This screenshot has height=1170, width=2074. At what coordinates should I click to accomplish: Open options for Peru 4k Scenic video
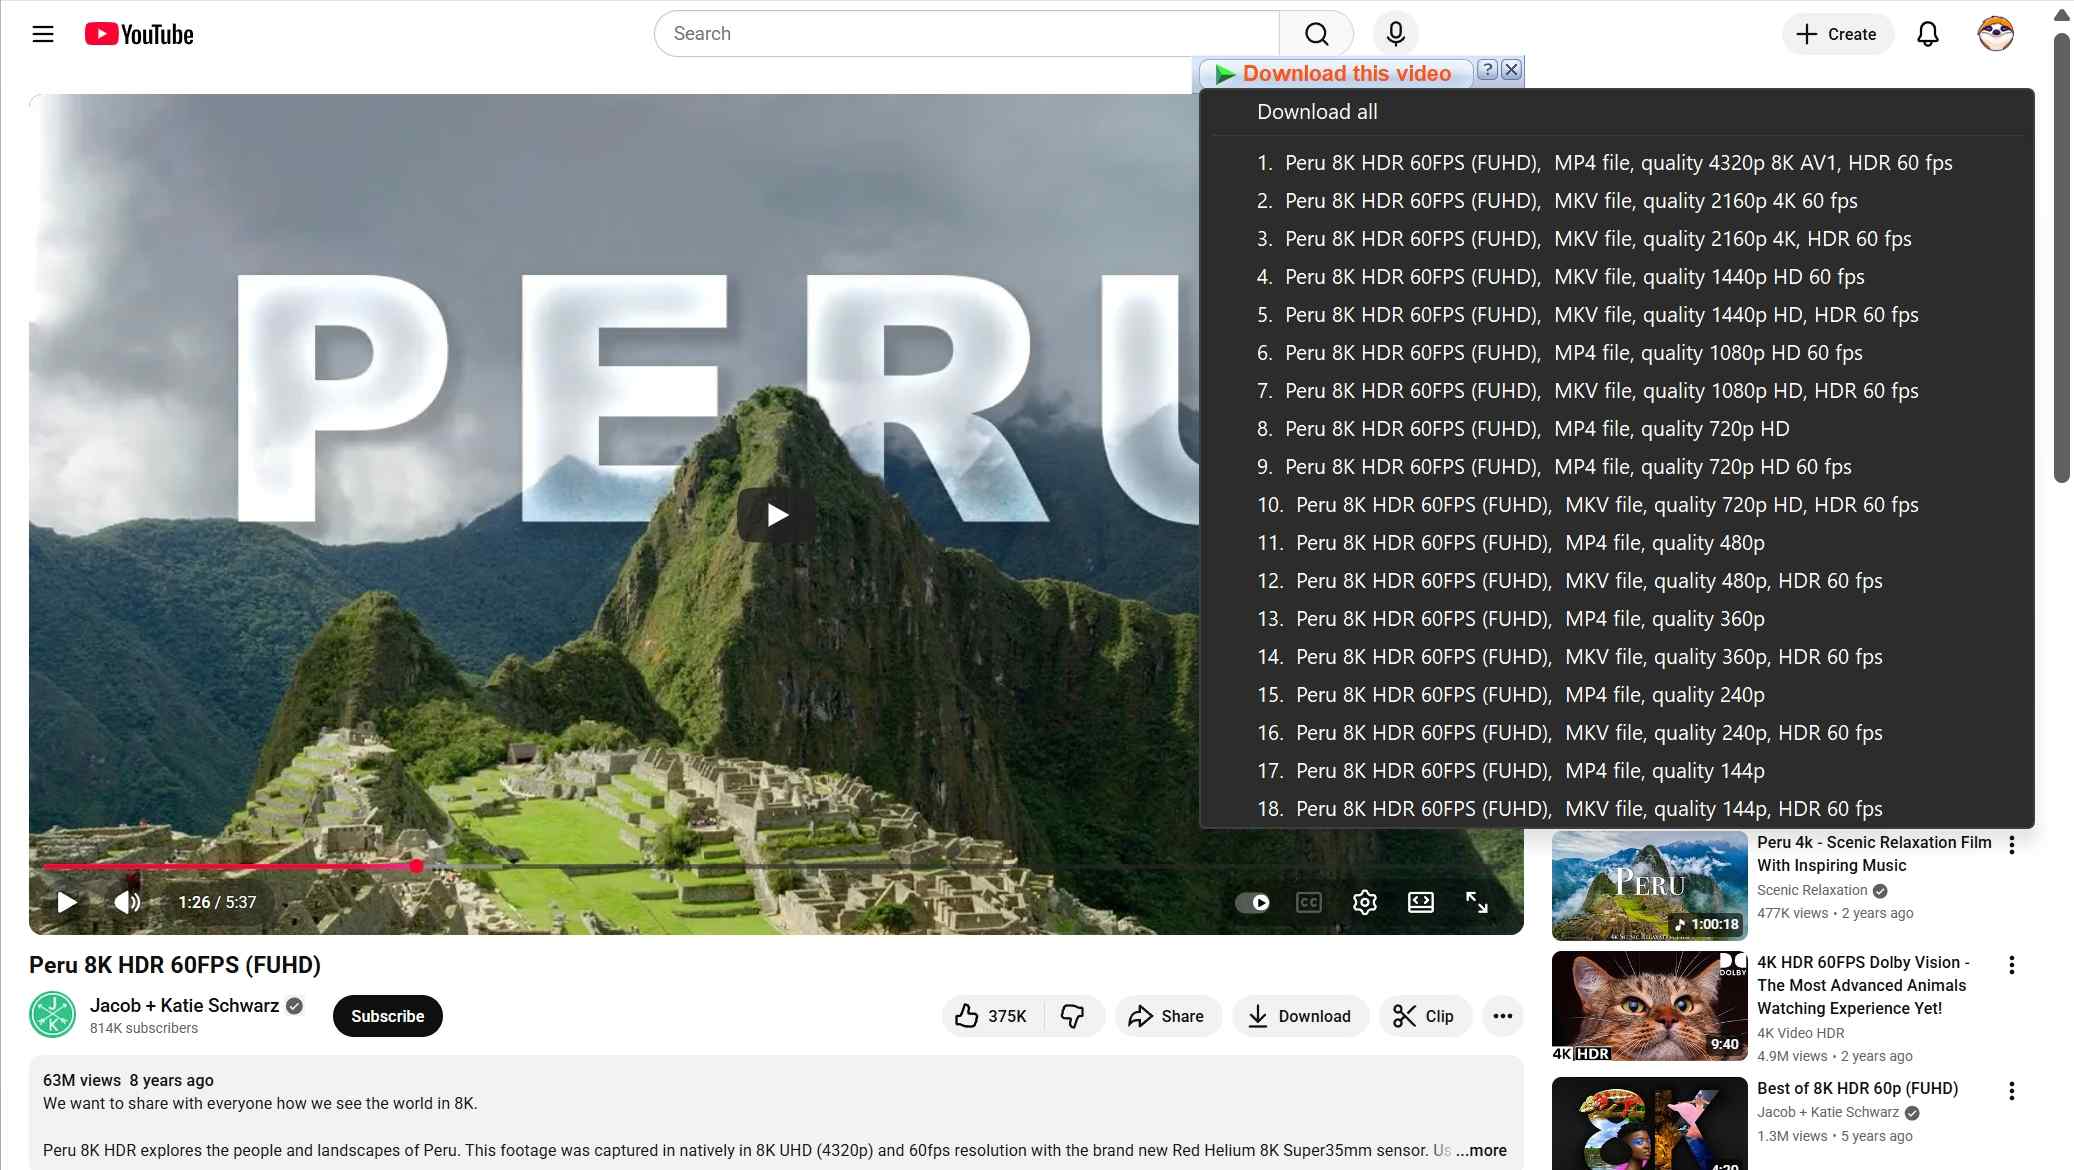coord(2011,845)
